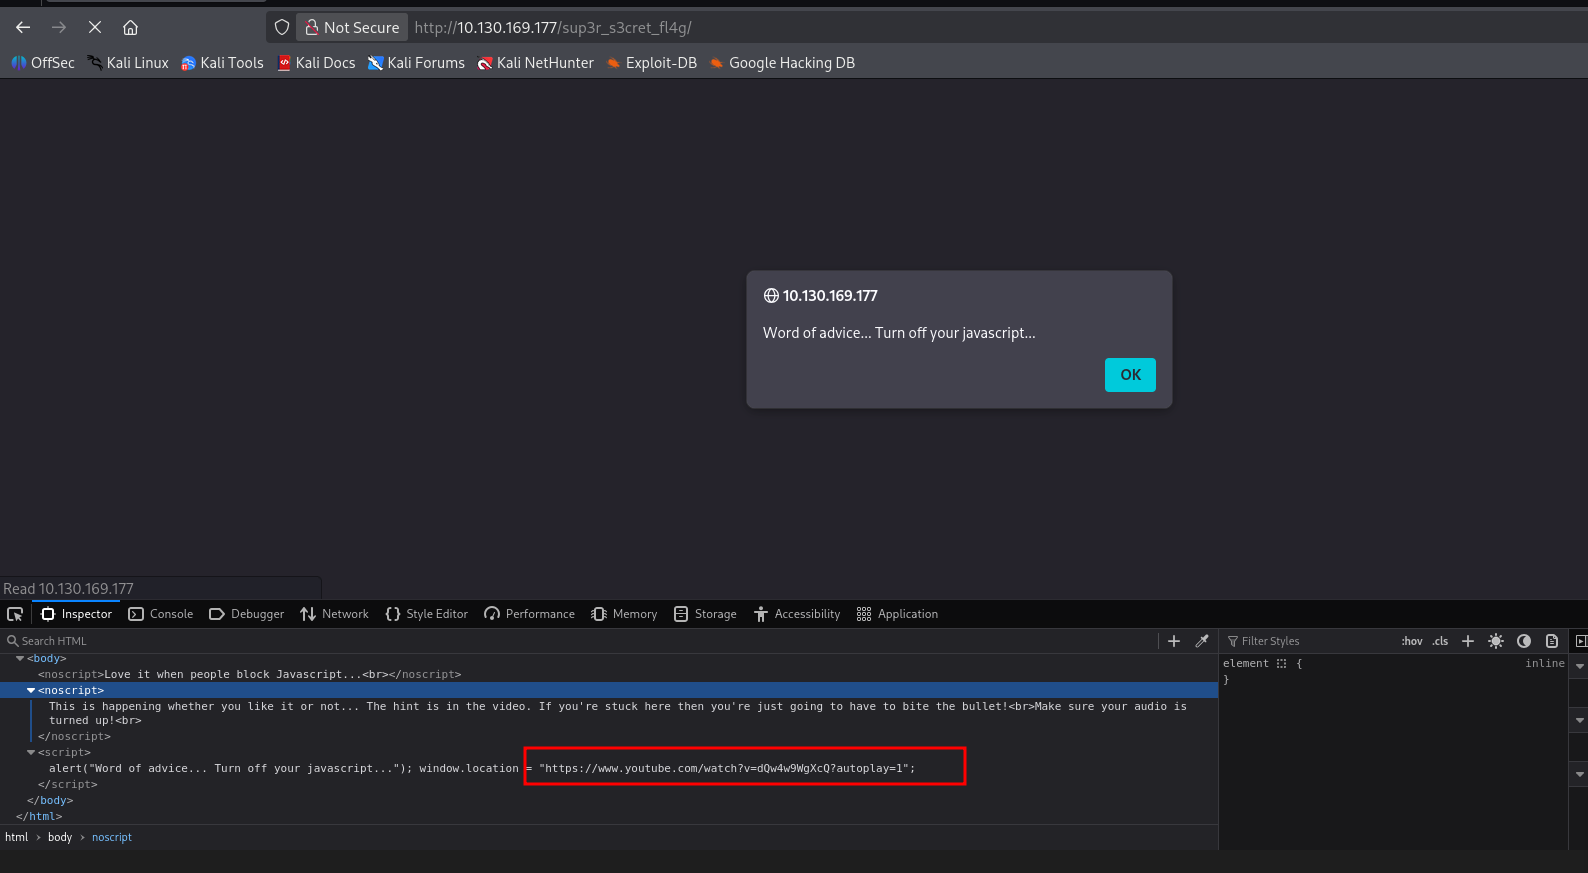This screenshot has width=1588, height=873.
Task: Open the Kali Linux bookmark
Action: pos(128,63)
